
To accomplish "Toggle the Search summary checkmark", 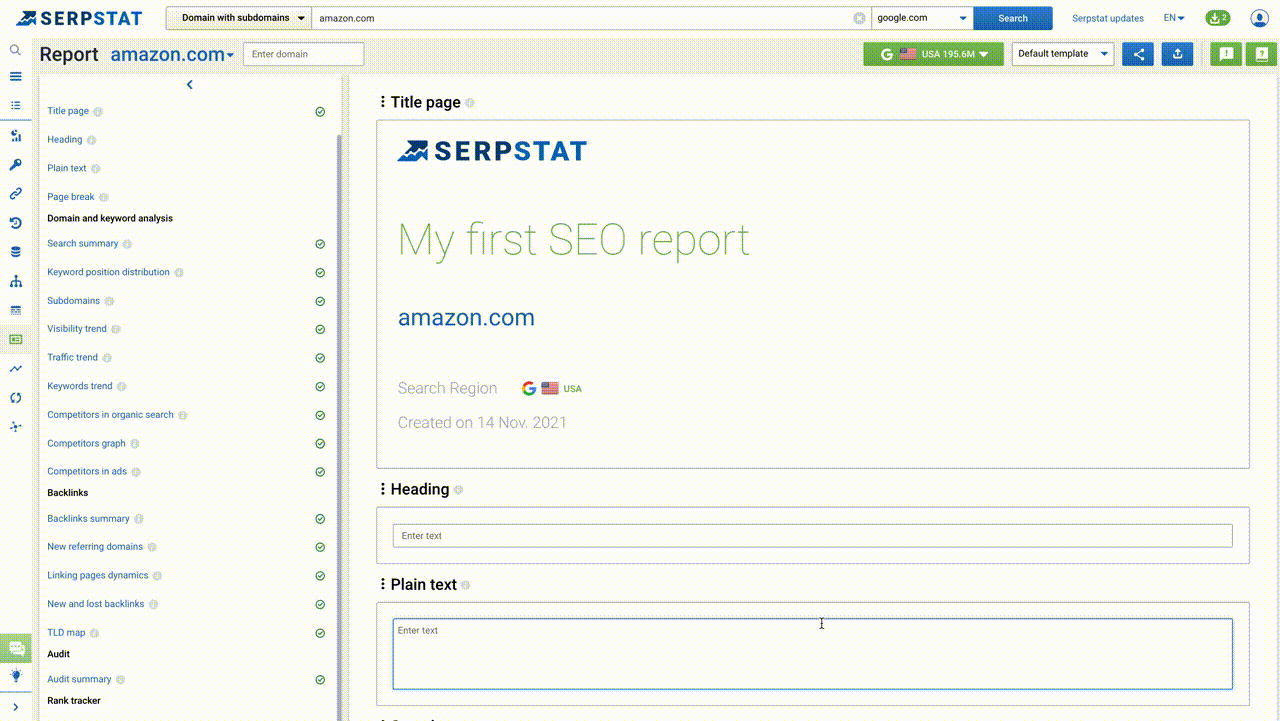I will point(320,244).
